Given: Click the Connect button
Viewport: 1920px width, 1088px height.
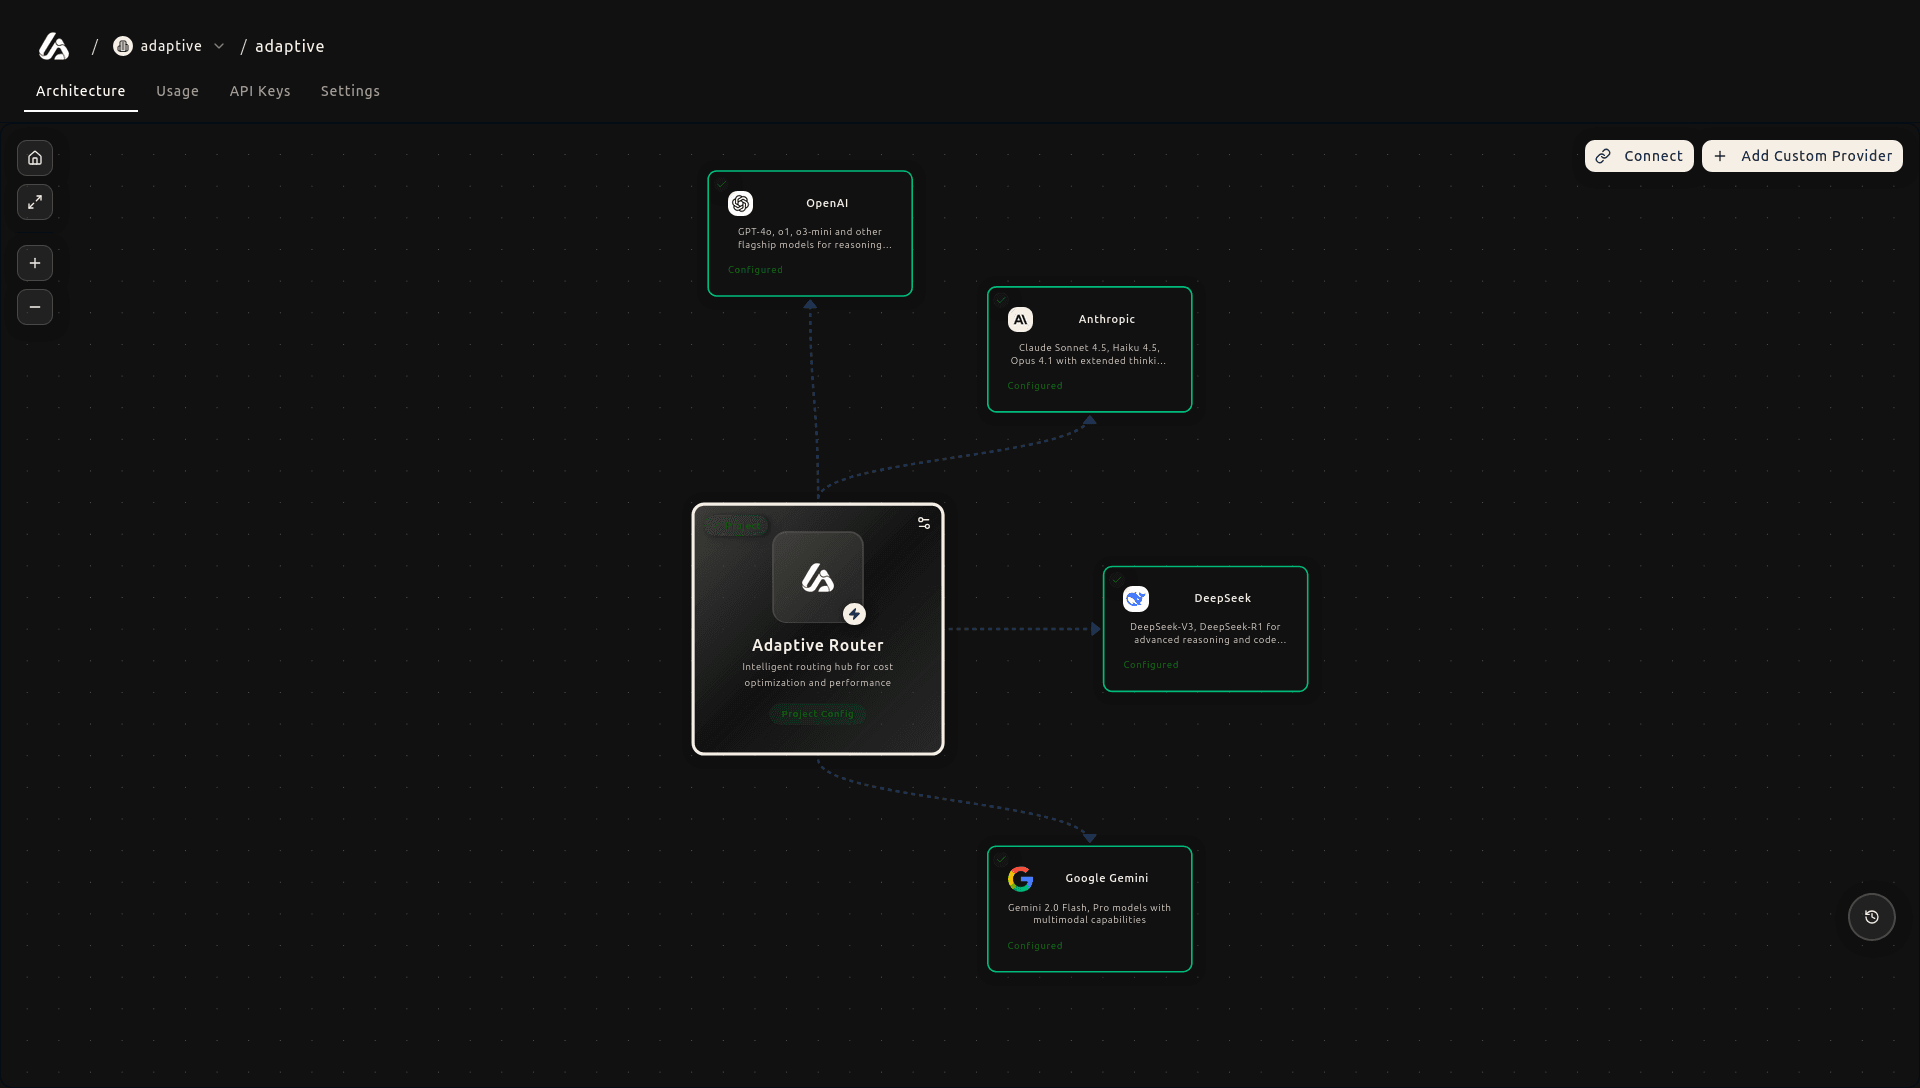Looking at the screenshot, I should coord(1638,156).
